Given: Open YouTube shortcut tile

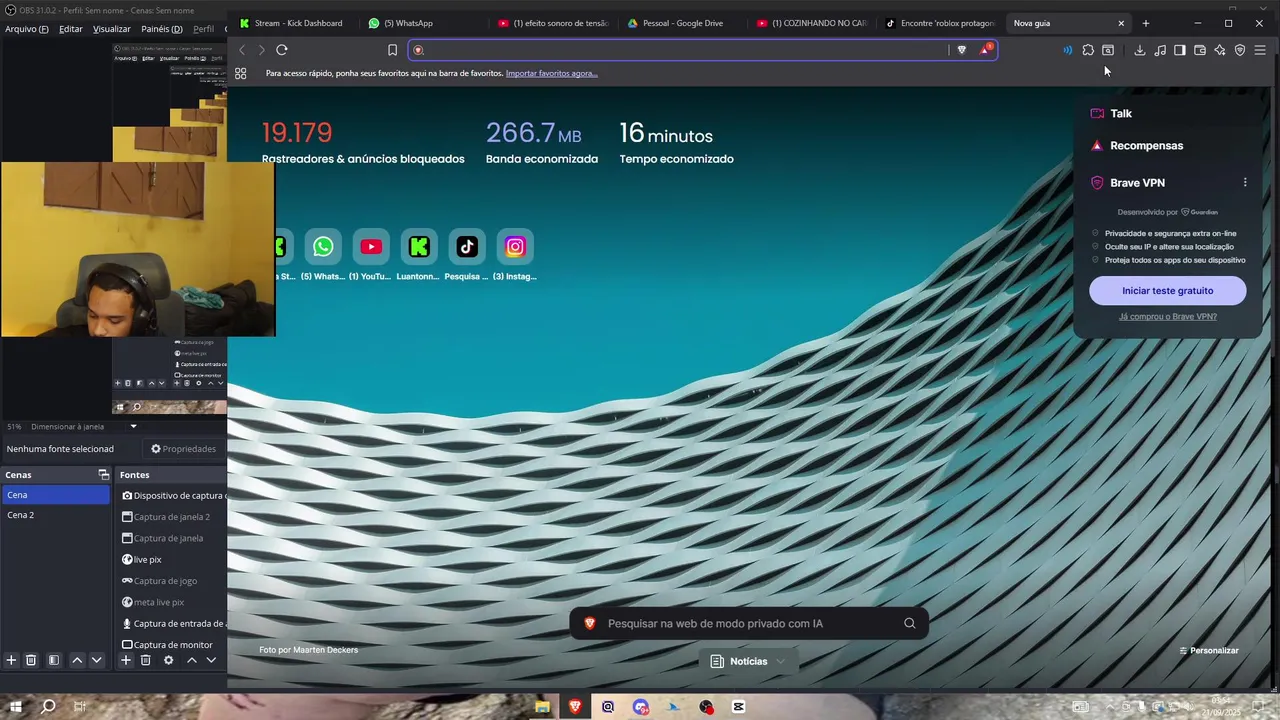Looking at the screenshot, I should 371,247.
